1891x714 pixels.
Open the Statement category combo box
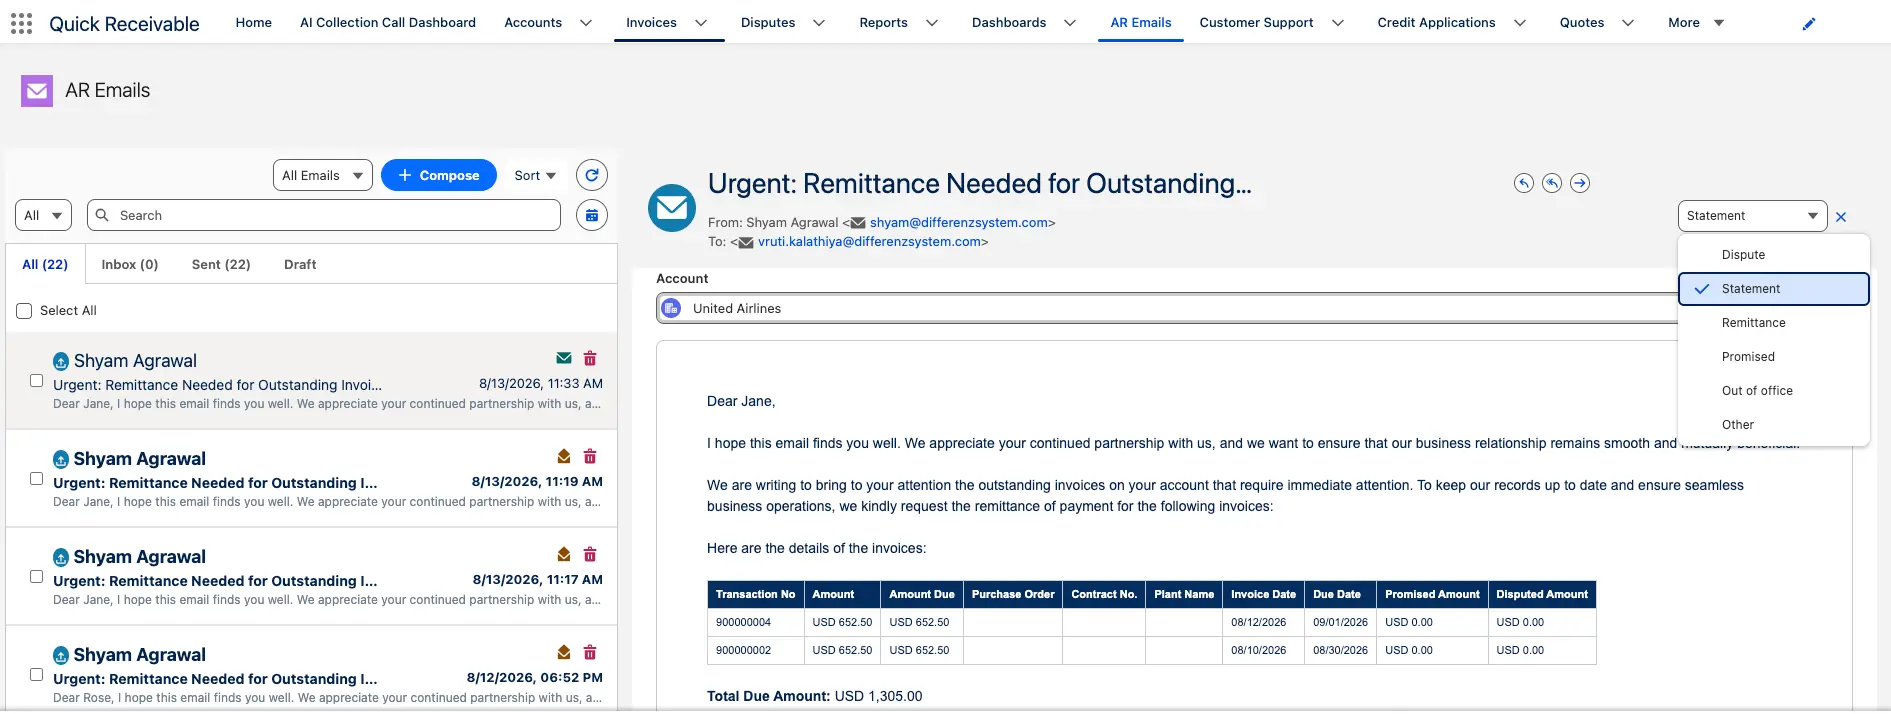pos(1752,216)
